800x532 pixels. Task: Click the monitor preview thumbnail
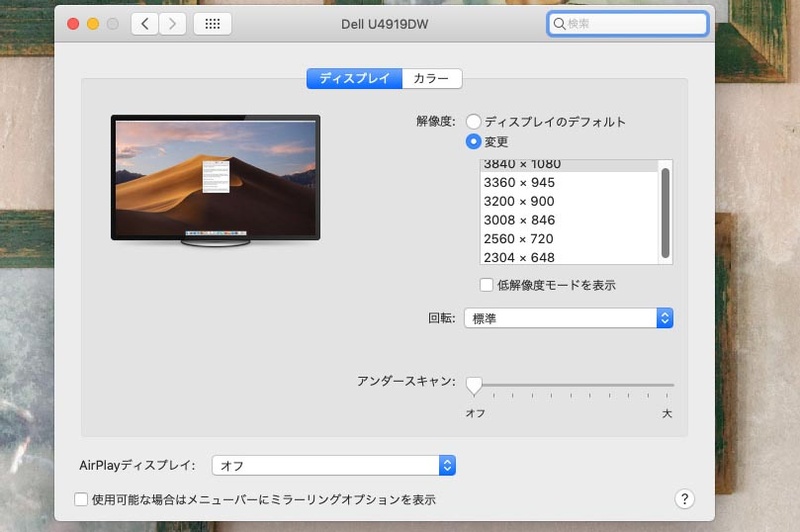click(215, 180)
